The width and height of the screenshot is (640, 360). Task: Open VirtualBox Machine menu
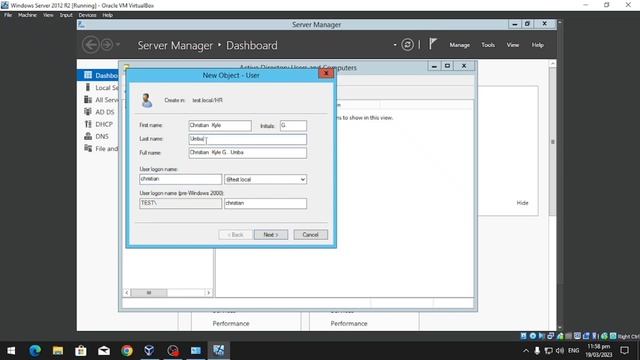tap(27, 15)
